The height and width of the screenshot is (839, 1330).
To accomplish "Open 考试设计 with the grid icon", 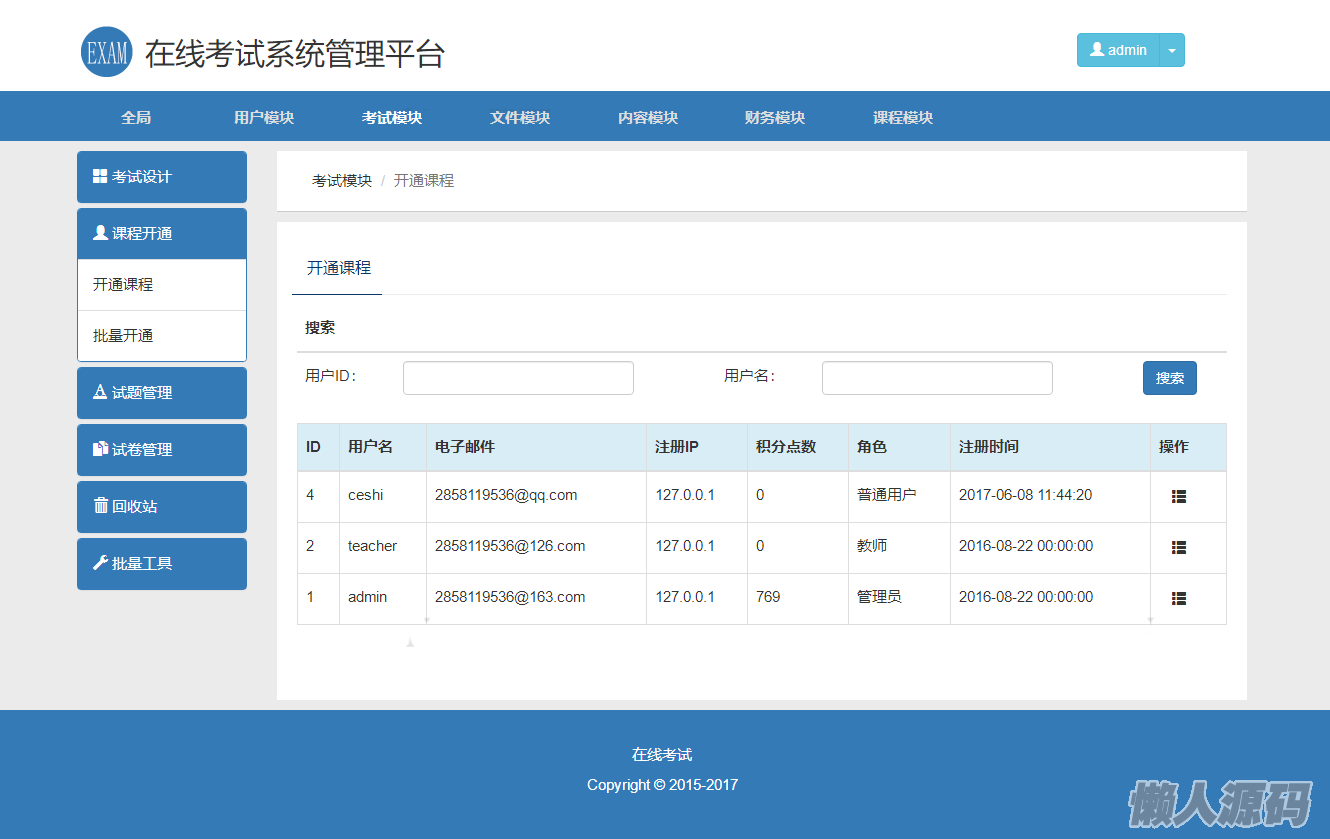I will pyautogui.click(x=161, y=177).
